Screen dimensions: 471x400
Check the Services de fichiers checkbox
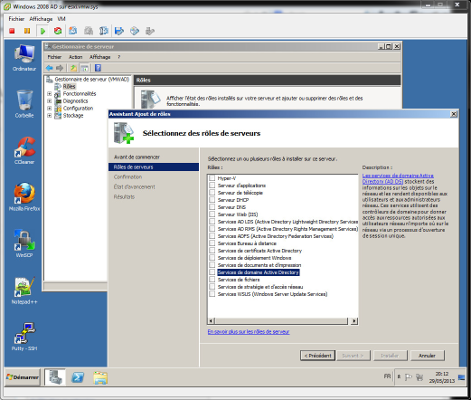pos(212,279)
